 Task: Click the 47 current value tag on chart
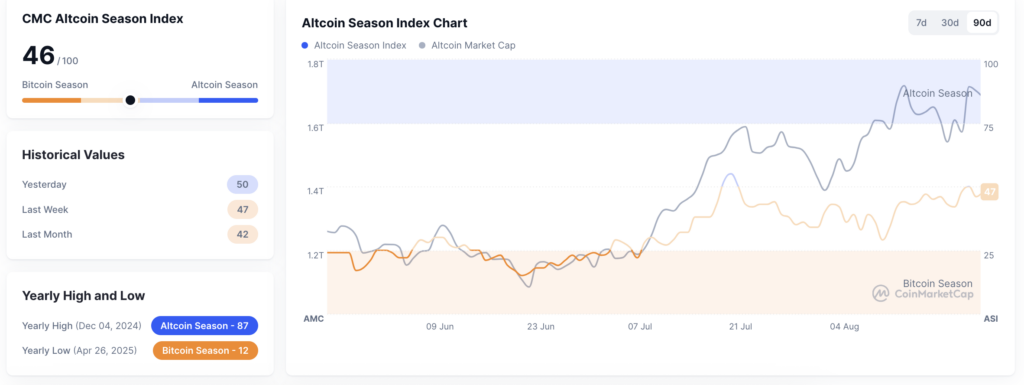tap(990, 192)
